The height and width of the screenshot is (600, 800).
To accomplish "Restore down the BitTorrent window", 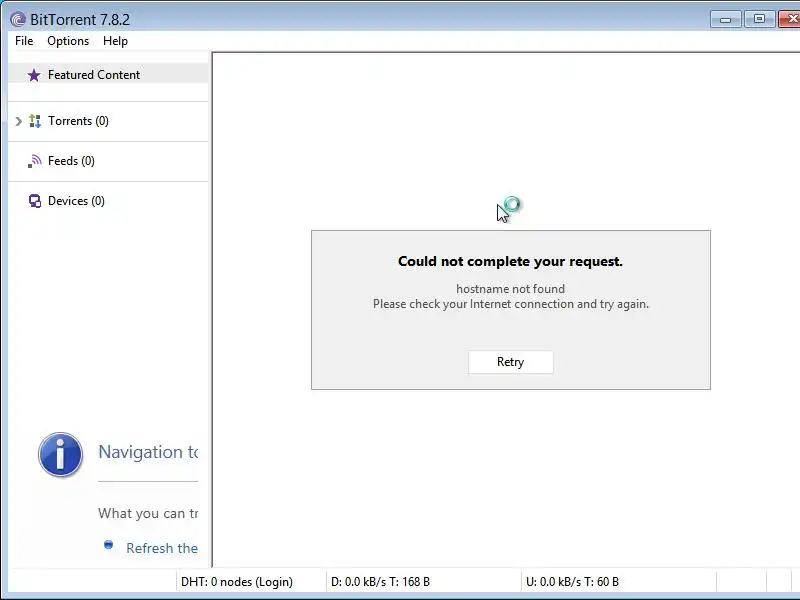I will 759,19.
